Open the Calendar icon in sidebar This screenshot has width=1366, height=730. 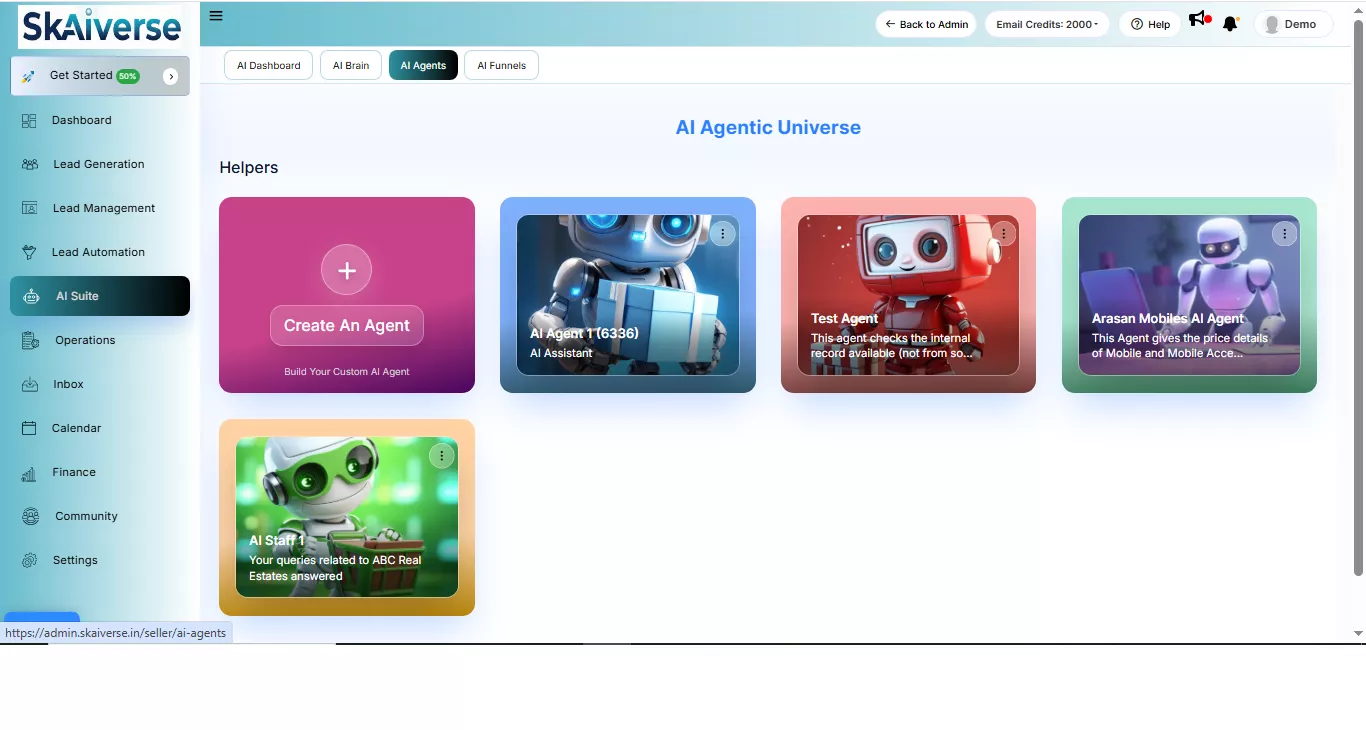click(30, 429)
